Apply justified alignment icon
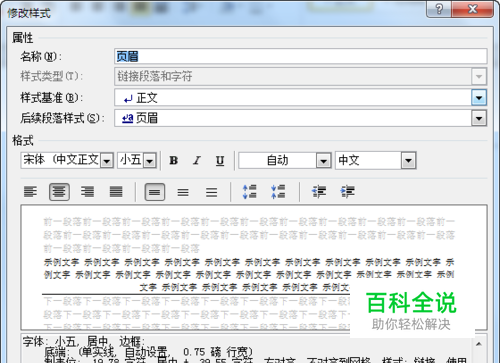Image resolution: width=500 pixels, height=363 pixels. tap(116, 192)
